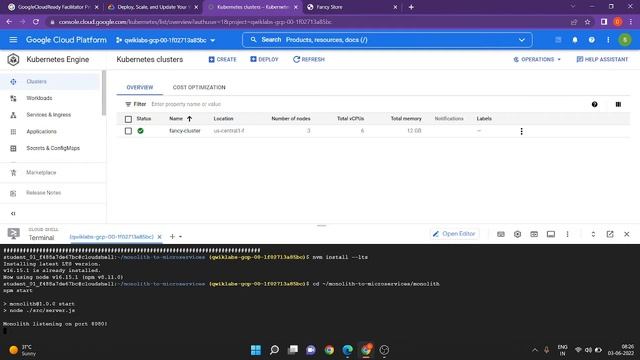Add a new Cloud Shell terminal tab
The image size is (640, 360).
tap(172, 237)
